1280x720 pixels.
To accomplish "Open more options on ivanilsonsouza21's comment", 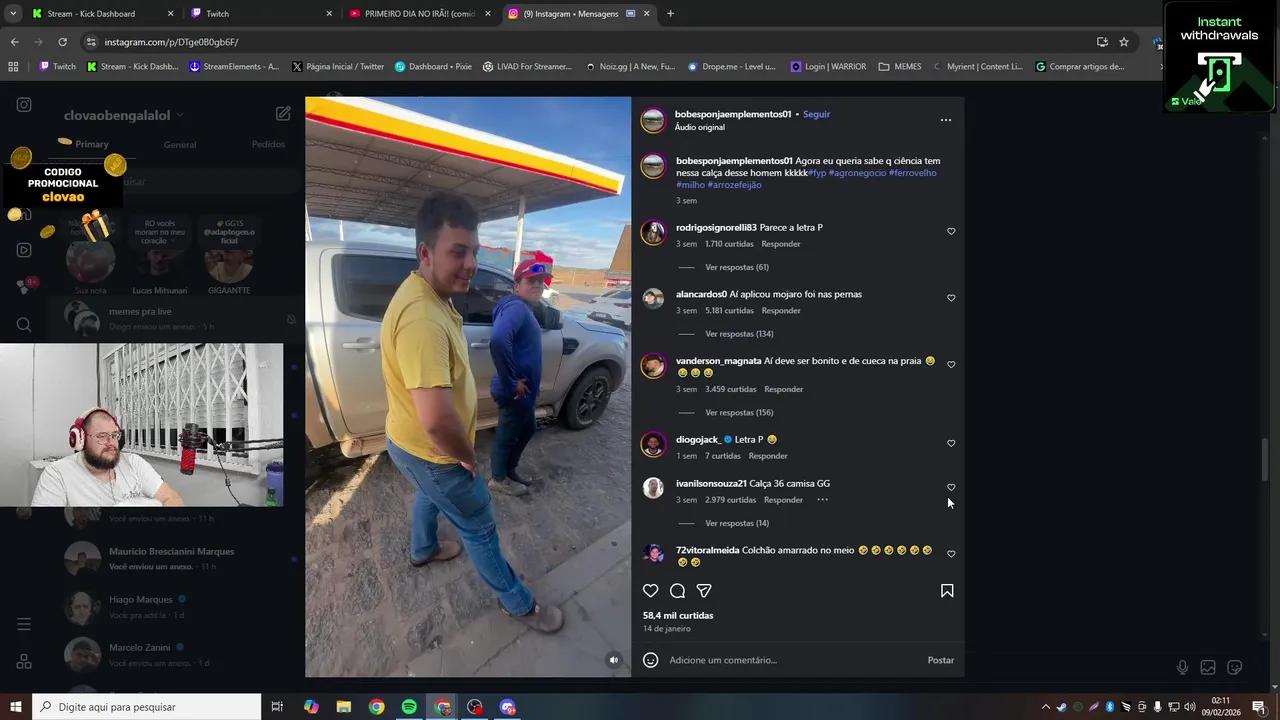I will (x=822, y=499).
